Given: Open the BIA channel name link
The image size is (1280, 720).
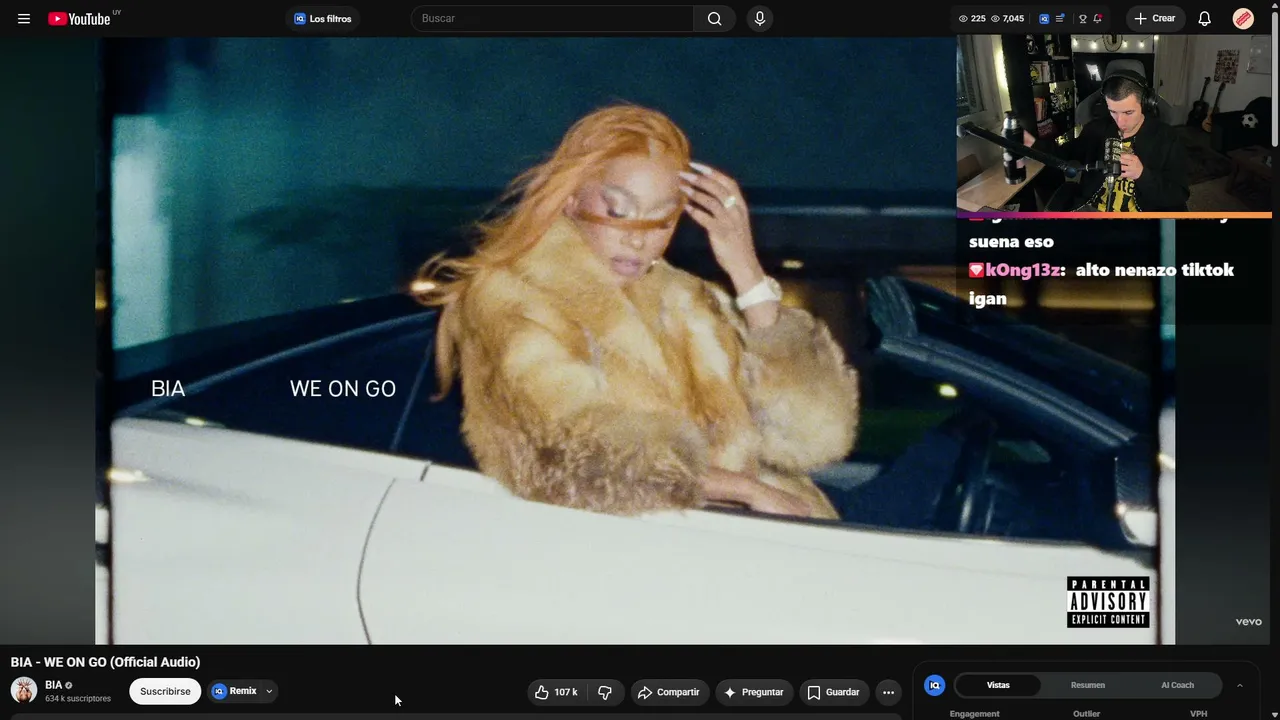Looking at the screenshot, I should coord(54,685).
